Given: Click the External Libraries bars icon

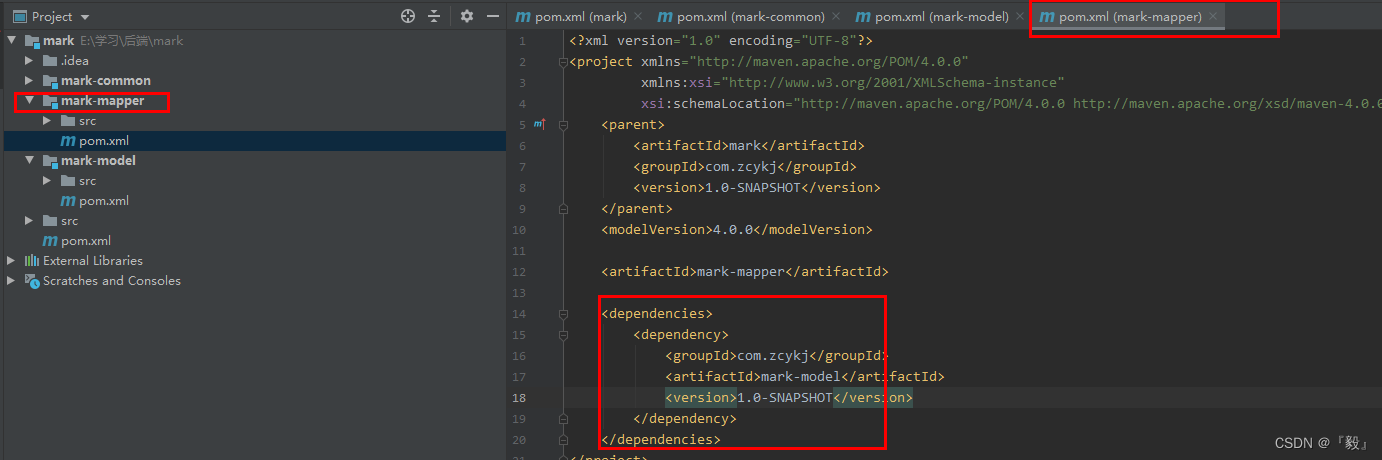Looking at the screenshot, I should point(32,261).
